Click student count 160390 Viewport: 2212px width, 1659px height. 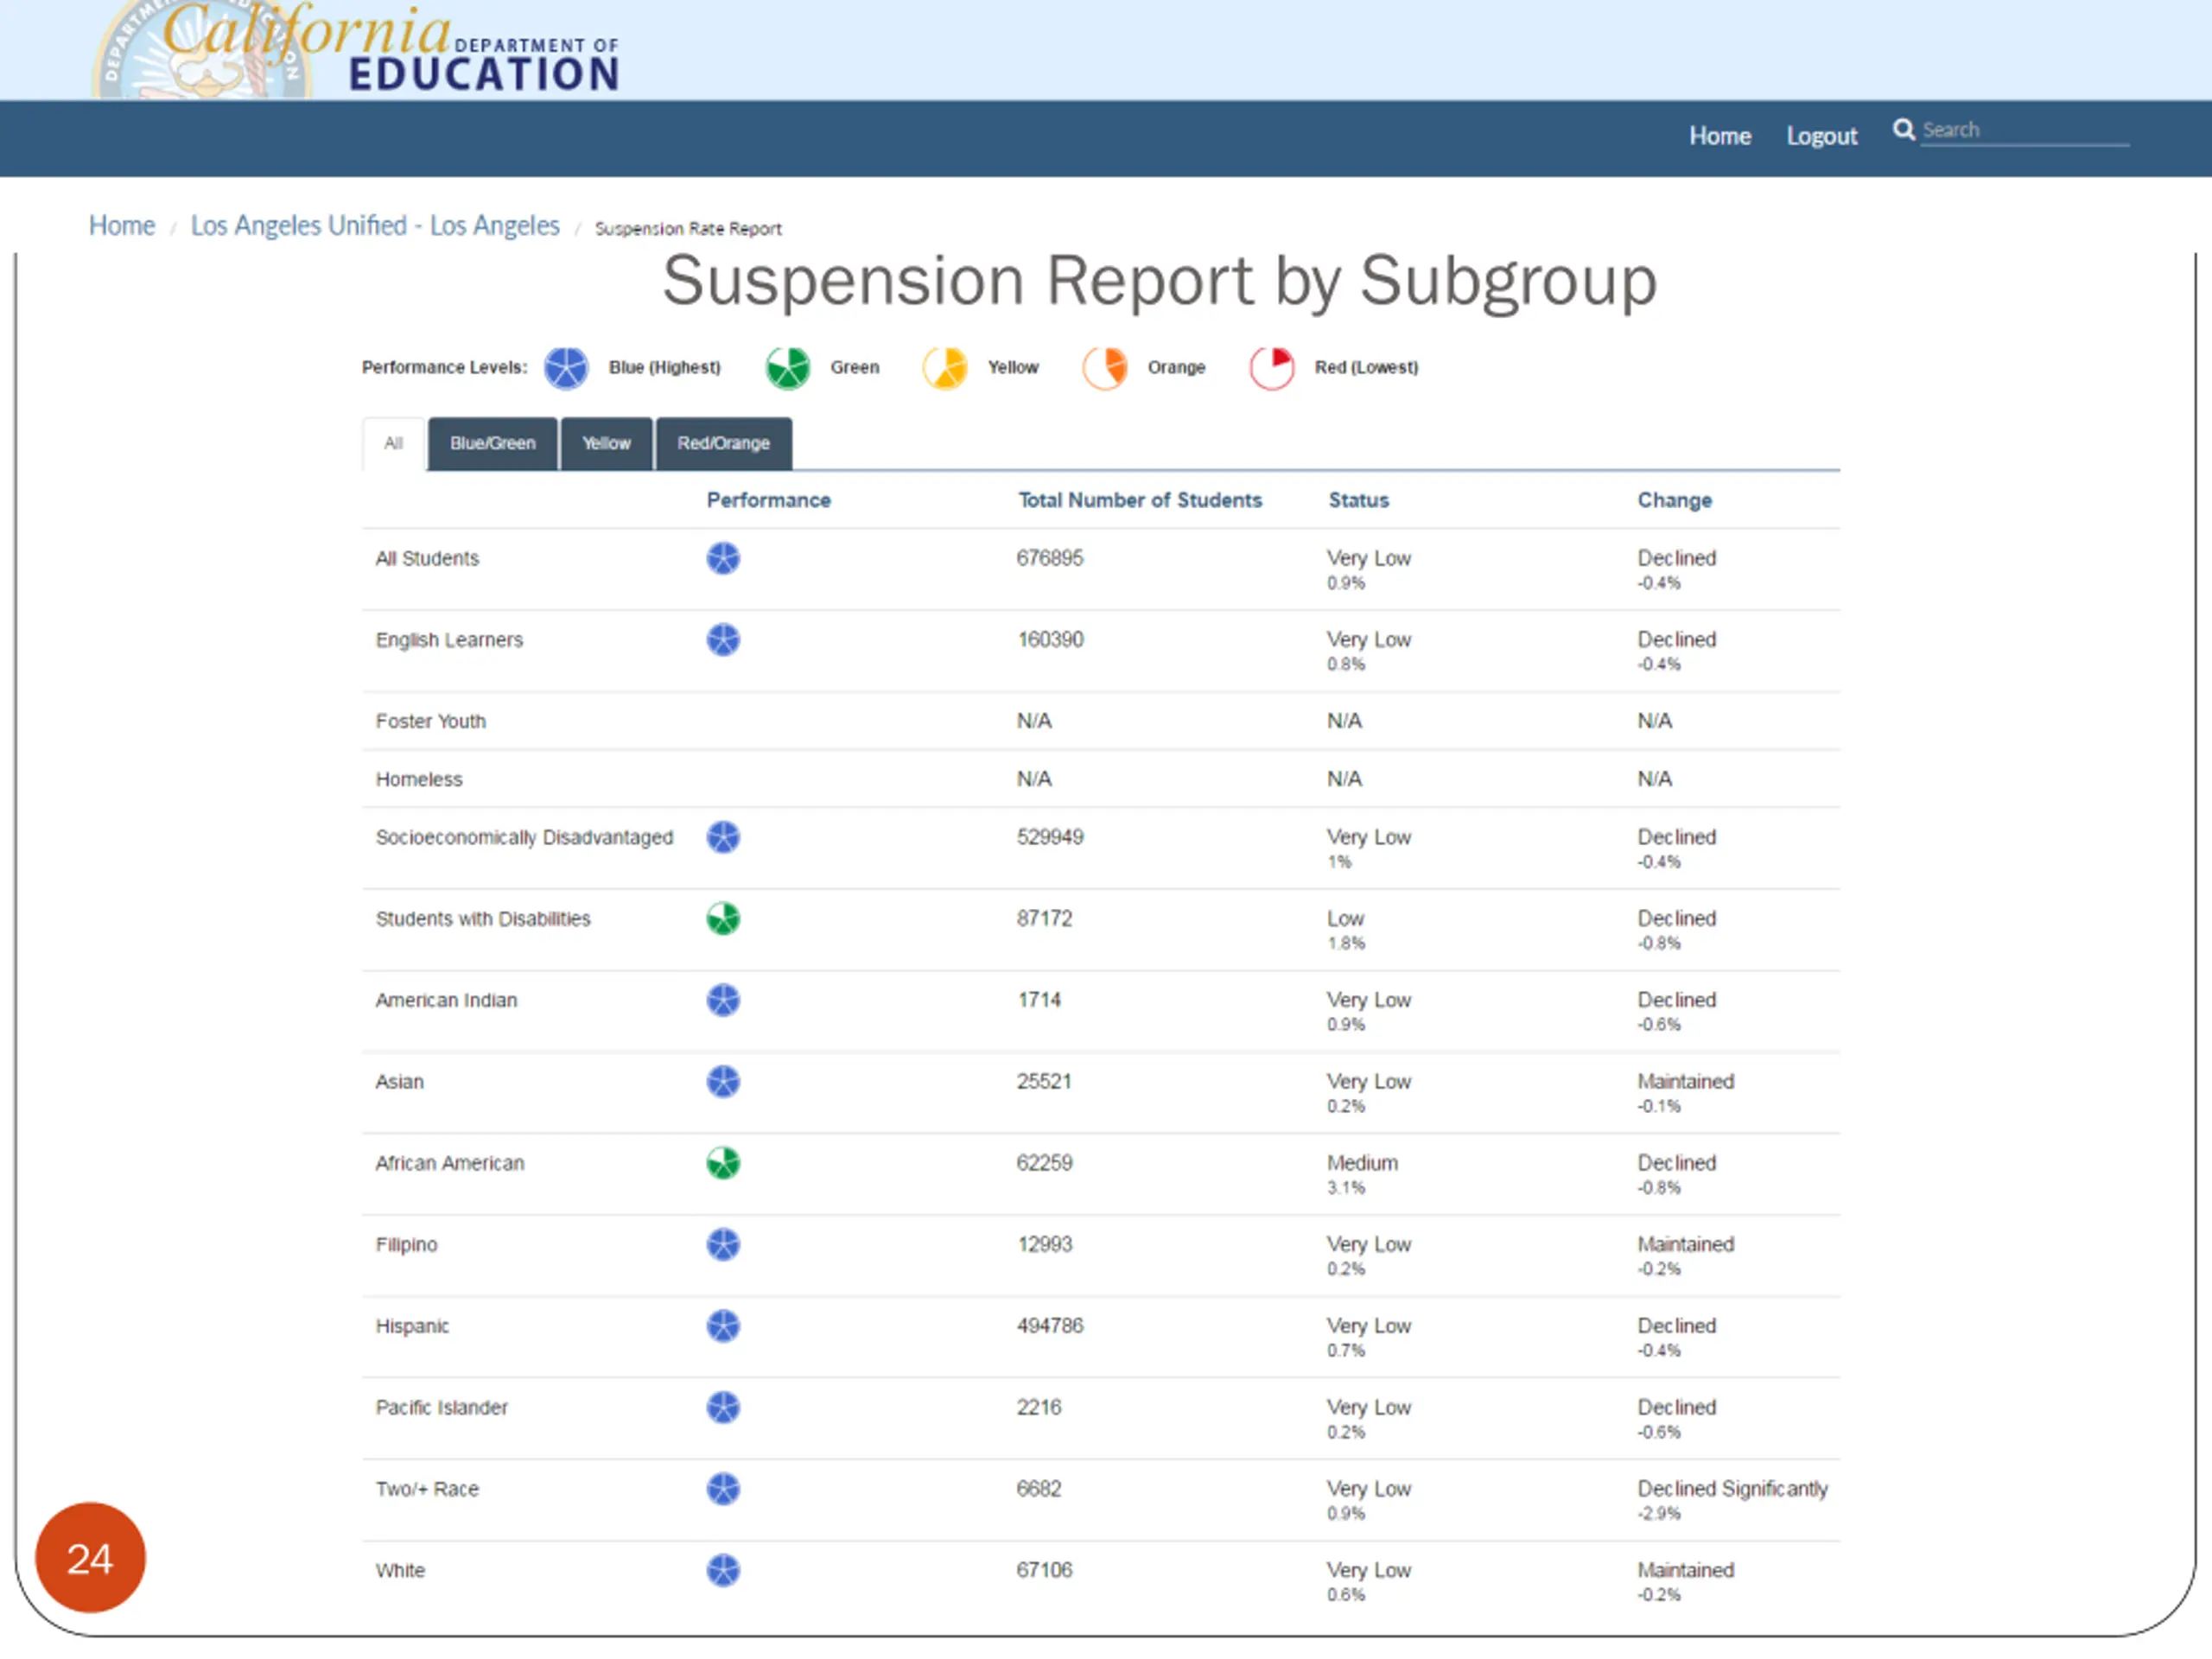pyautogui.click(x=1050, y=639)
